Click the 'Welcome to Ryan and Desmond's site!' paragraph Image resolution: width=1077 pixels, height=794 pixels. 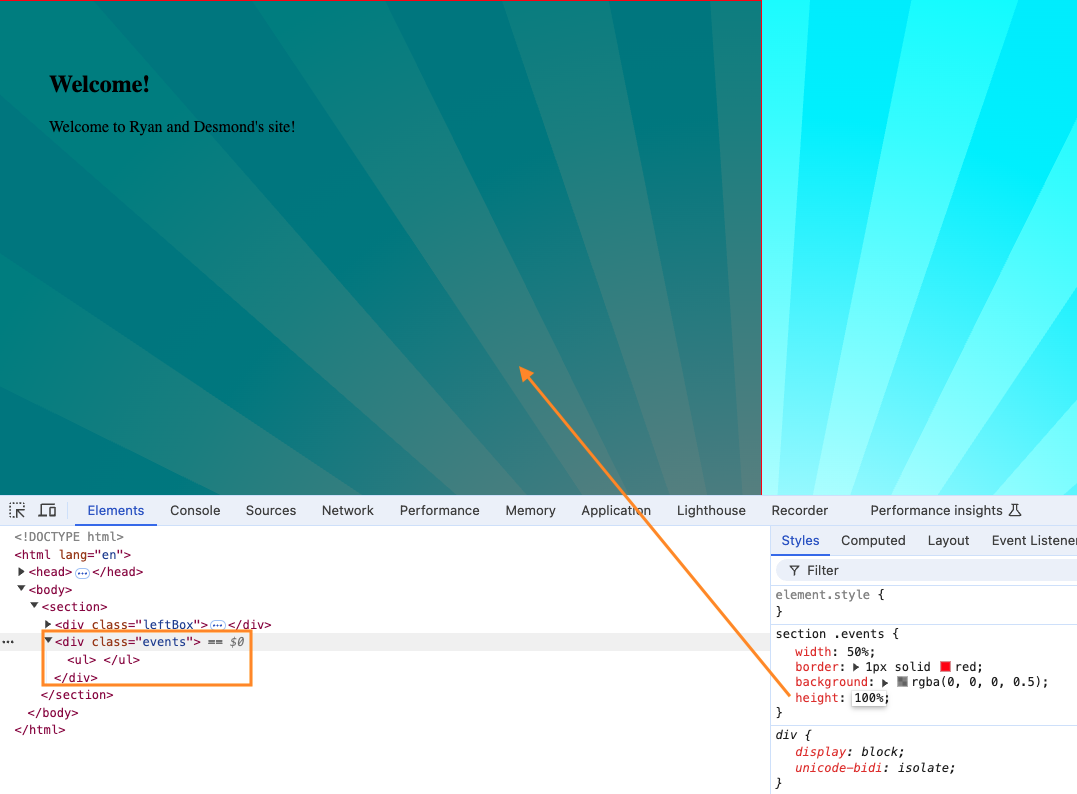coord(172,127)
